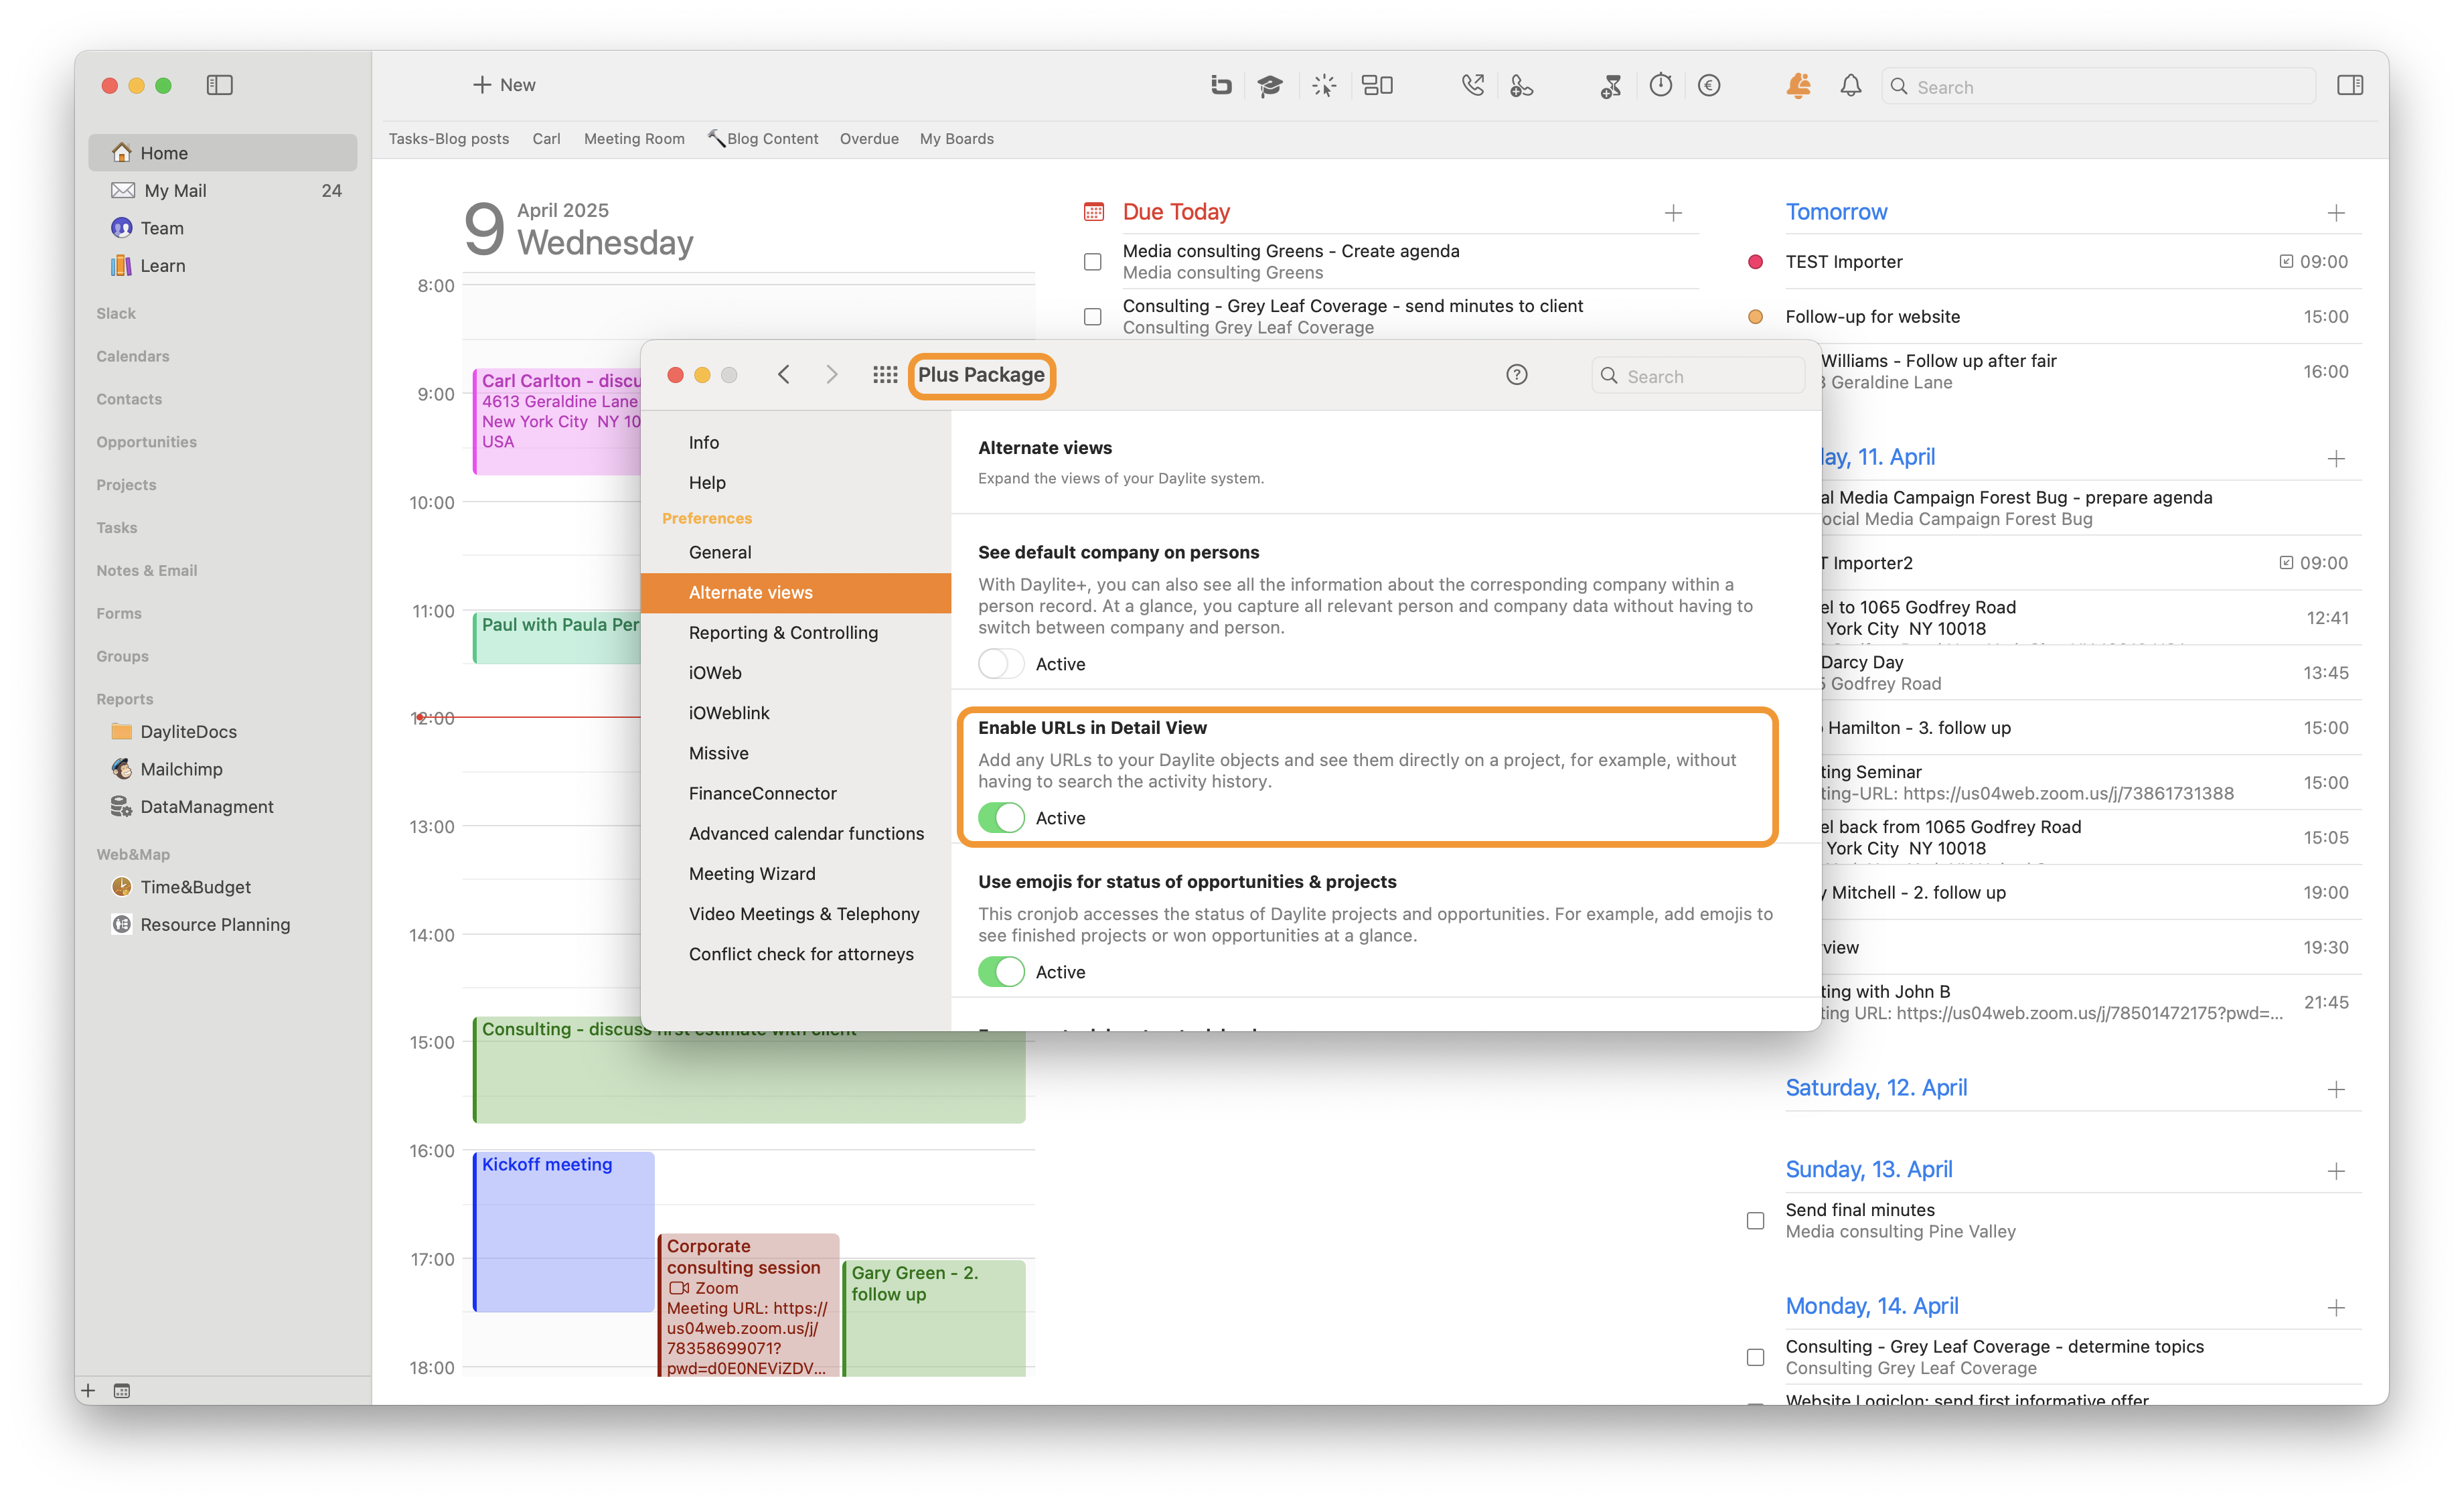Select FinanceConnector preferences item
This screenshot has width=2464, height=1504.
tap(795, 793)
